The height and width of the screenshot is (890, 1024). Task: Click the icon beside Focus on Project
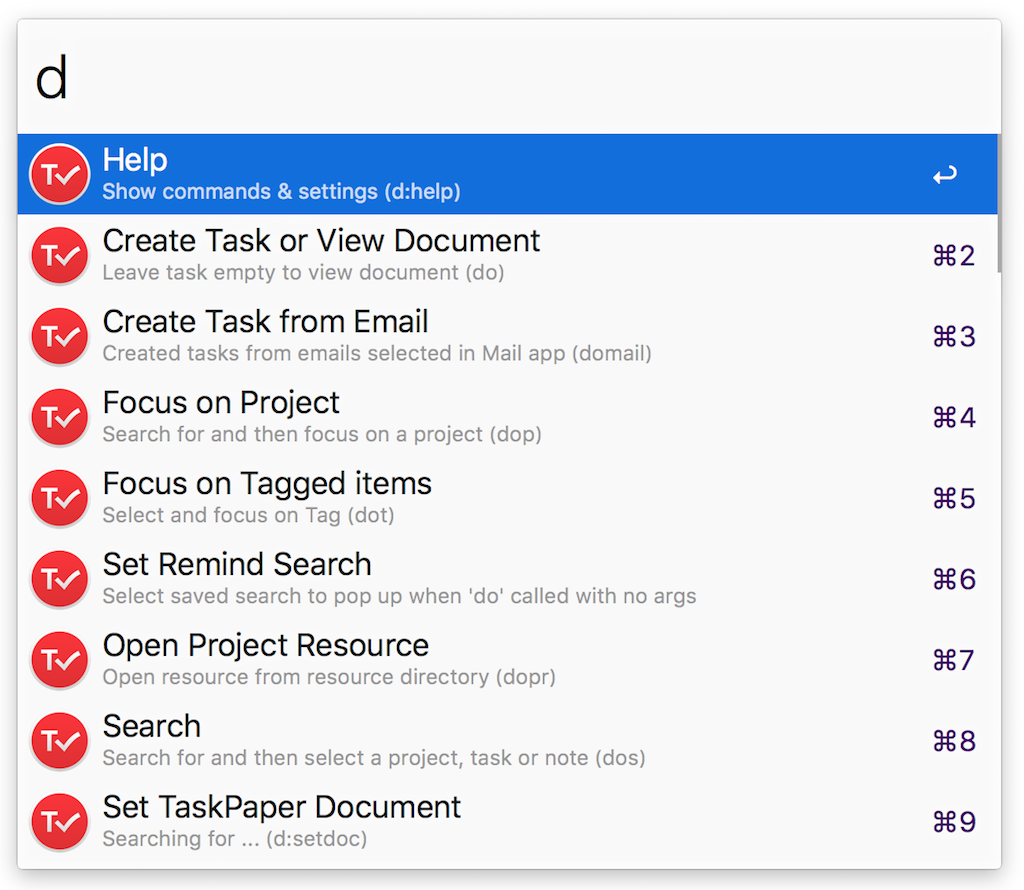coord(60,418)
